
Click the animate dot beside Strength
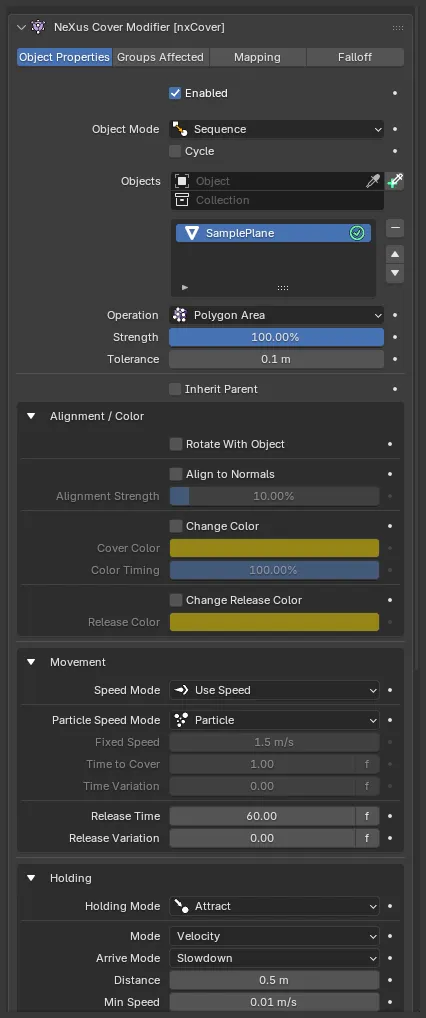point(395,337)
